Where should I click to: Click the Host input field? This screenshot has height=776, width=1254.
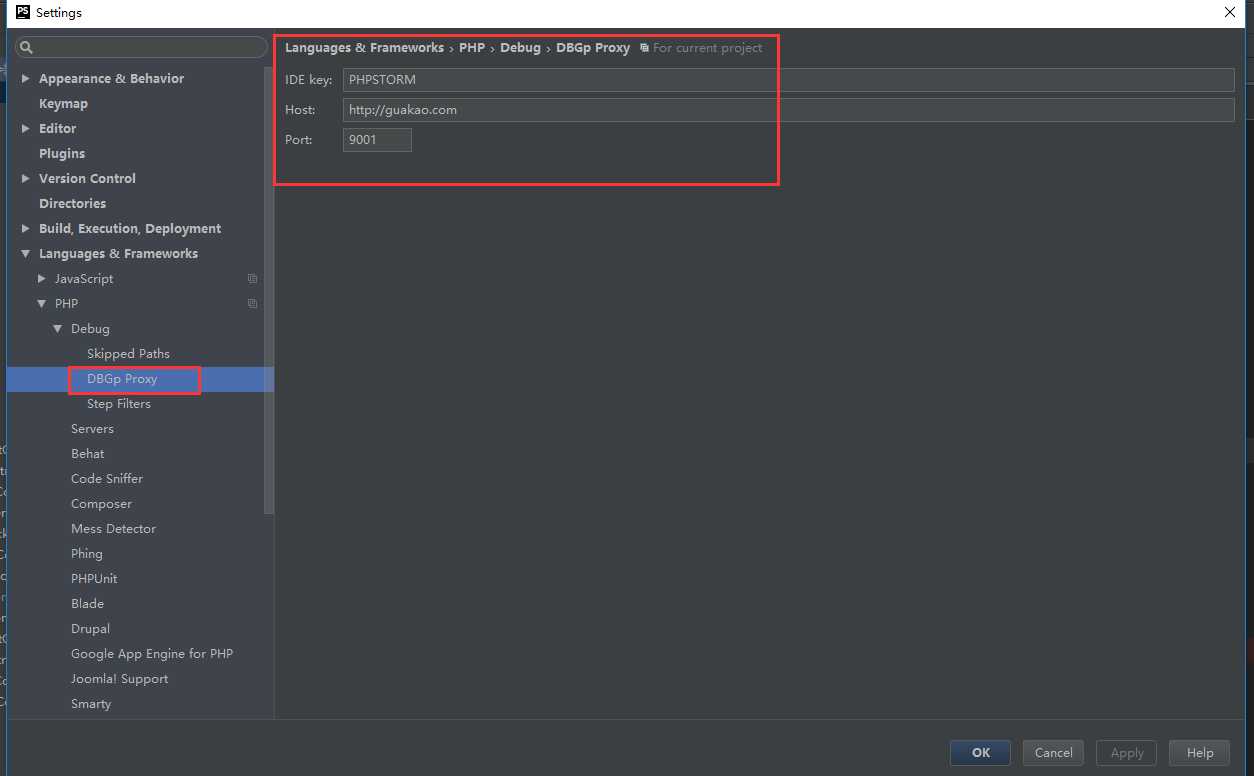pos(788,110)
